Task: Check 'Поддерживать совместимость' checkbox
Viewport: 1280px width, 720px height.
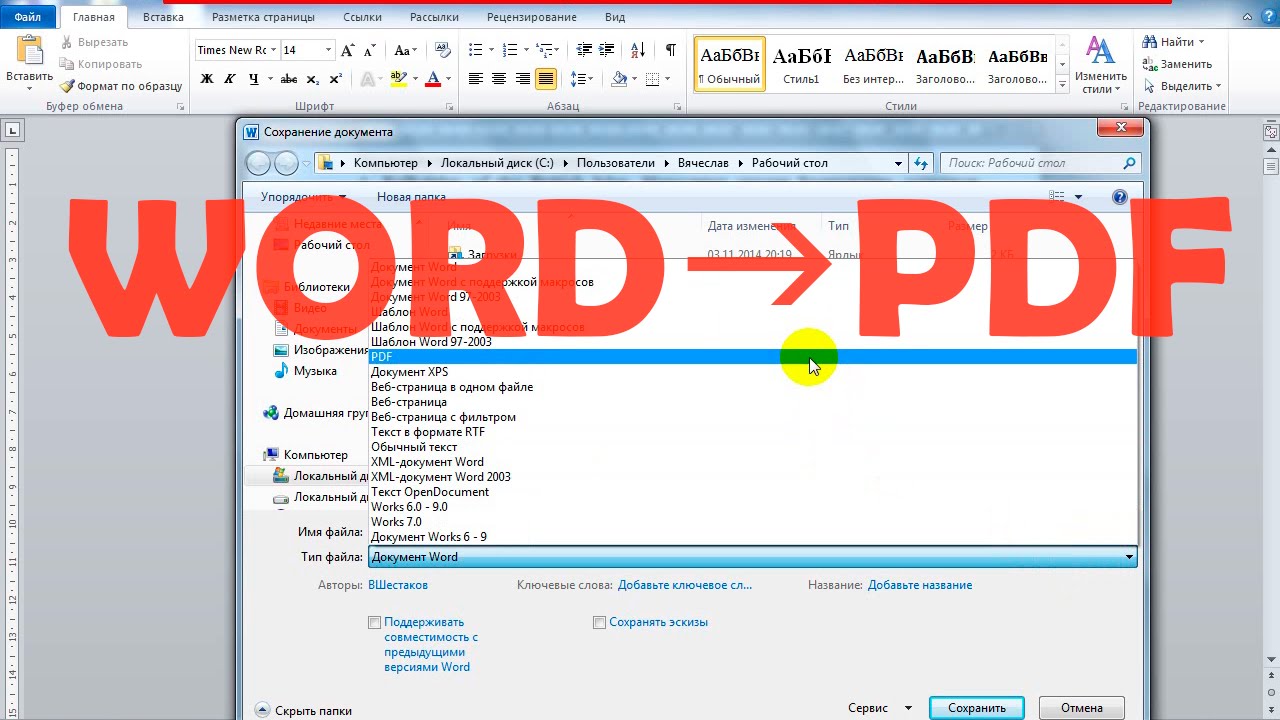Action: 375,622
